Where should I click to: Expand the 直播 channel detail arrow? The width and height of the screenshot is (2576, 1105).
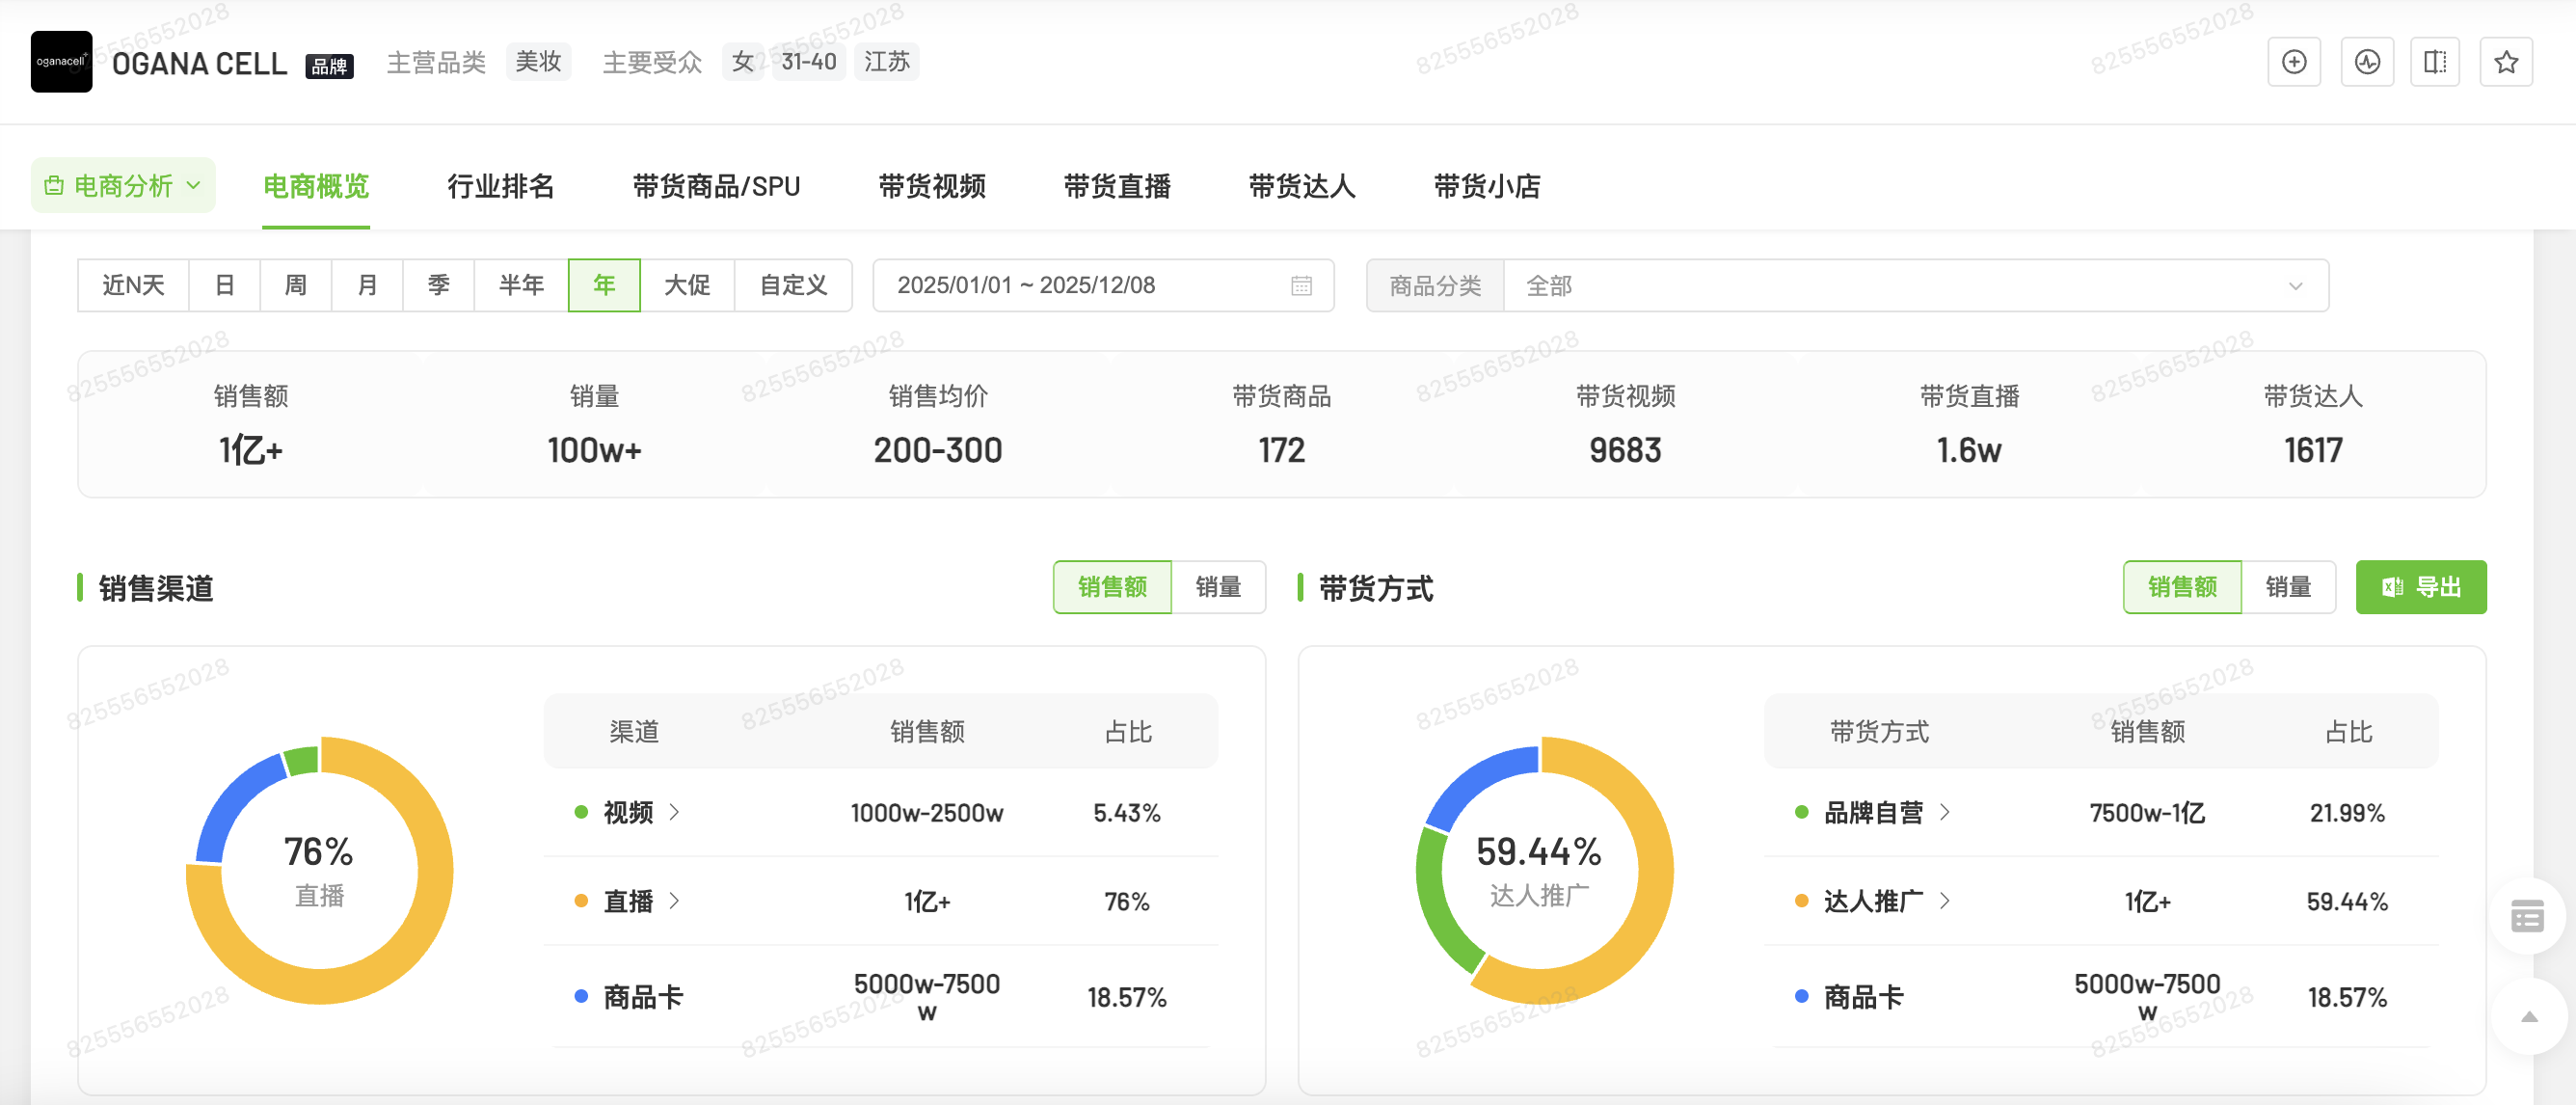coord(676,901)
